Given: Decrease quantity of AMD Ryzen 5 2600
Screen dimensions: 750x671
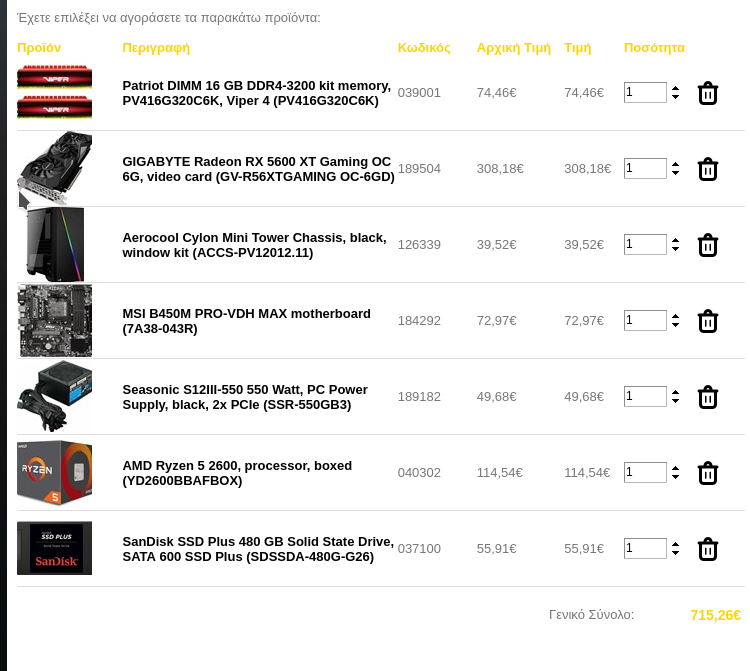Looking at the screenshot, I should 675,477.
